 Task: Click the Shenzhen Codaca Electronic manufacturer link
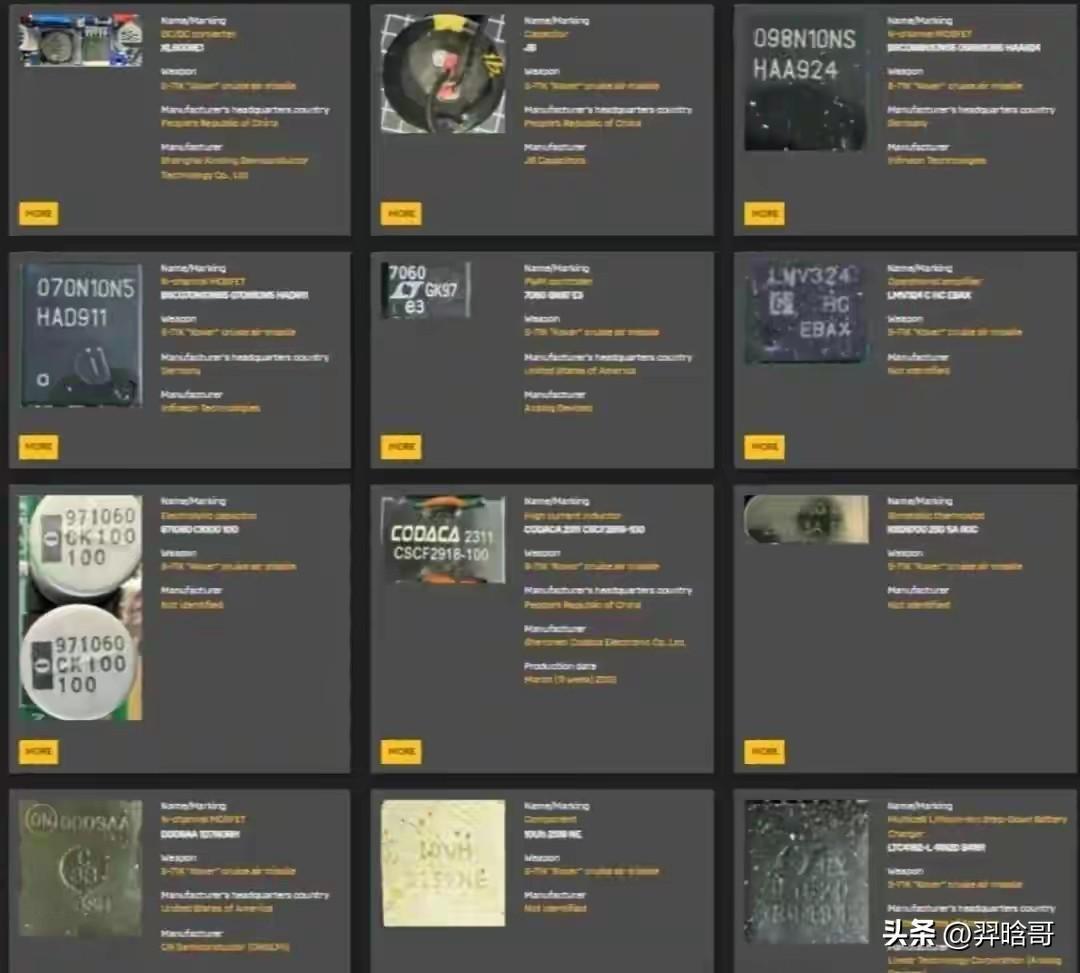tap(605, 642)
